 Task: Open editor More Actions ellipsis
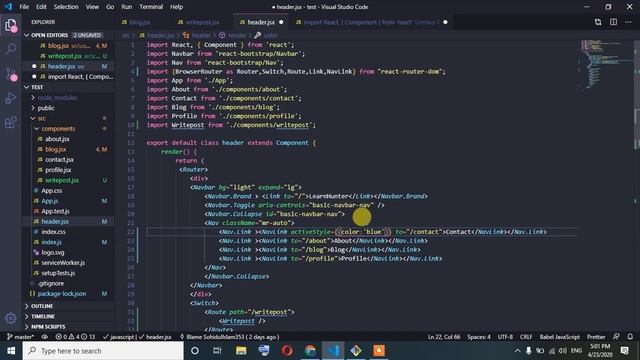click(x=628, y=22)
